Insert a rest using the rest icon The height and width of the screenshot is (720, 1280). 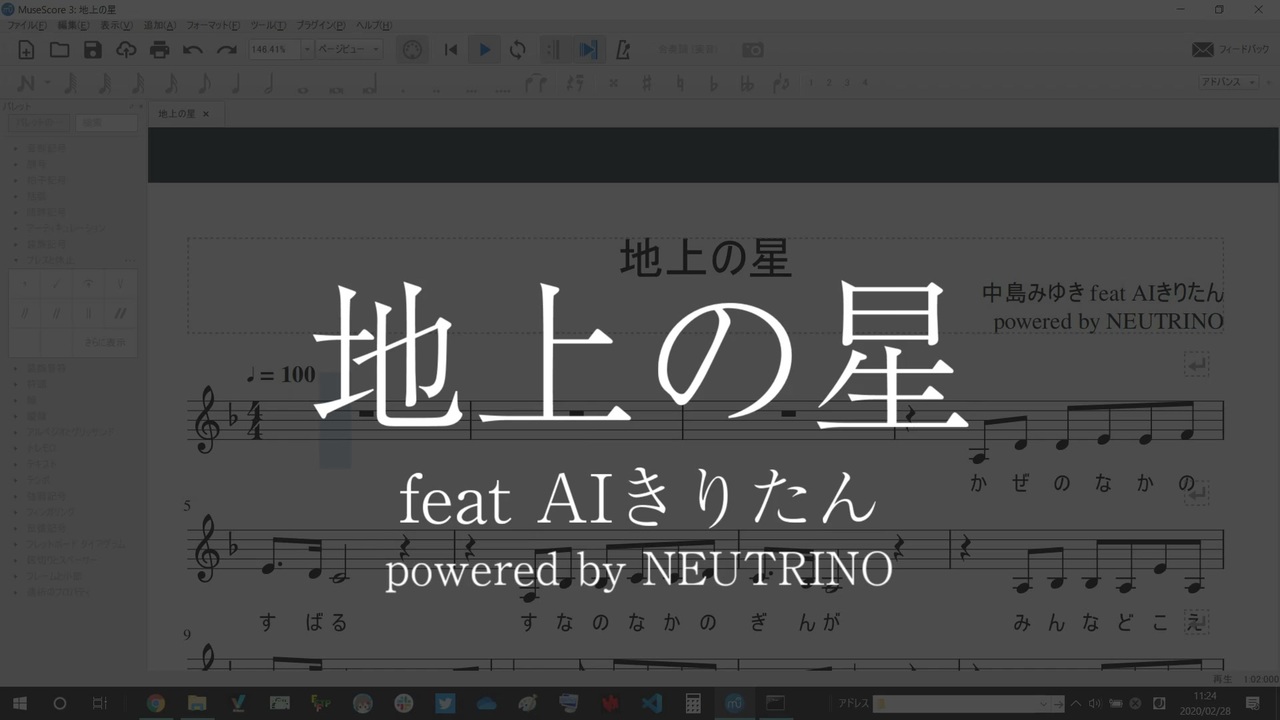pos(574,83)
